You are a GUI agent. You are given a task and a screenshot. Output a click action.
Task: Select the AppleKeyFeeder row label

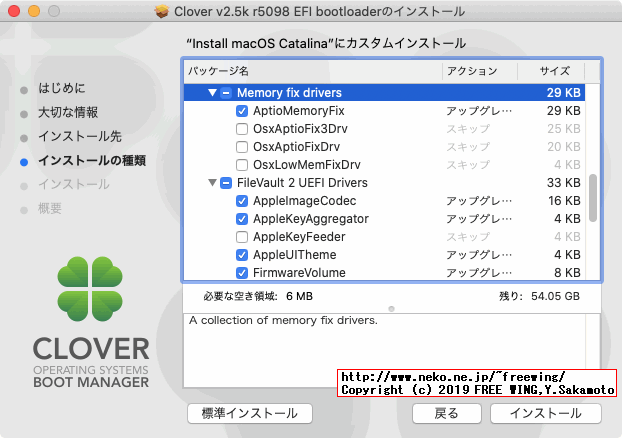[x=299, y=237]
